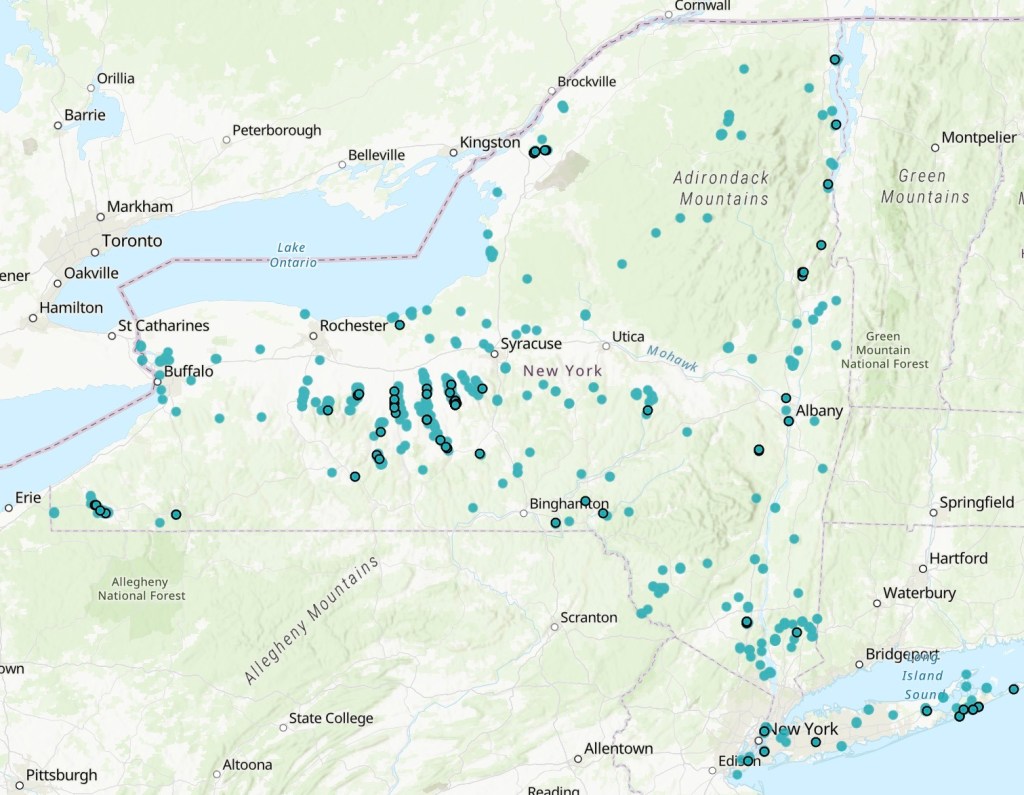Click the Scranton city marker circle
Image resolution: width=1024 pixels, height=795 pixels.
pos(554,627)
